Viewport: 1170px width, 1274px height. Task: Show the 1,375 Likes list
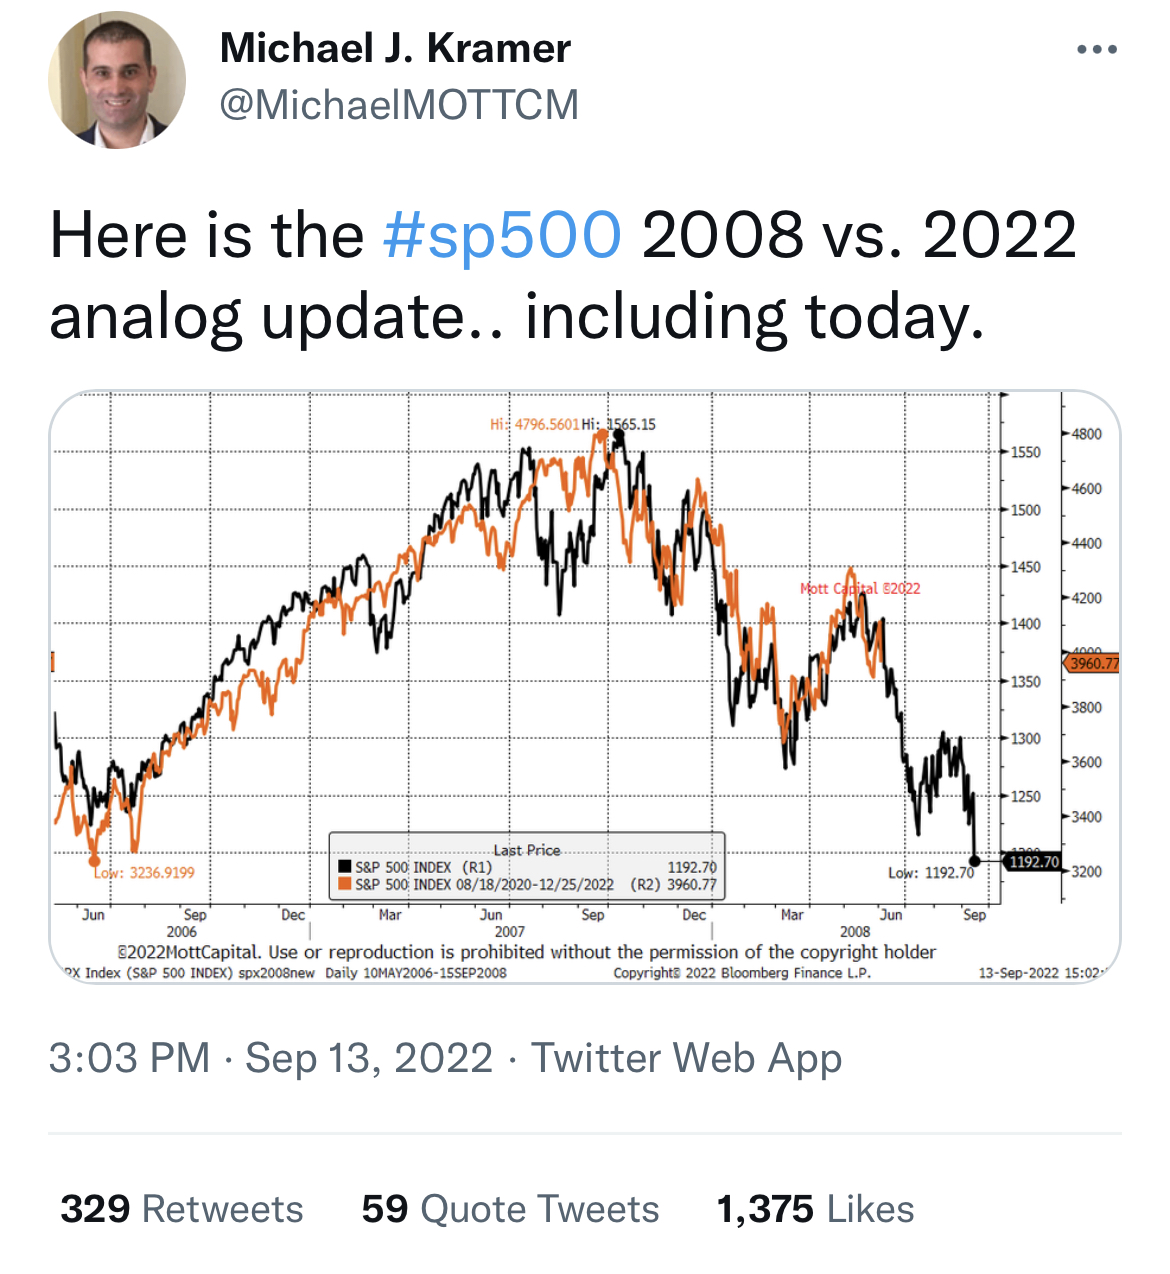pos(815,1209)
